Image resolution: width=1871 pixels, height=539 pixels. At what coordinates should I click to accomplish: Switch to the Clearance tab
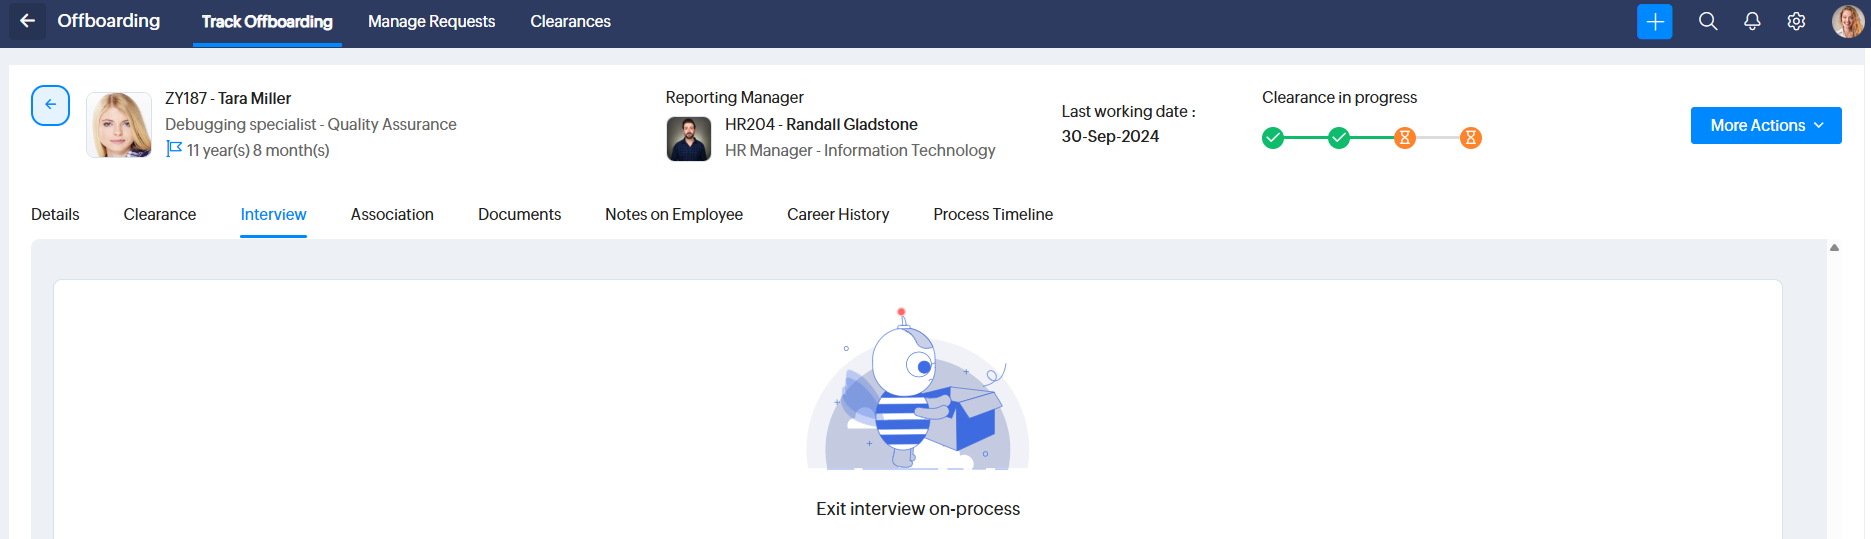[x=160, y=214]
